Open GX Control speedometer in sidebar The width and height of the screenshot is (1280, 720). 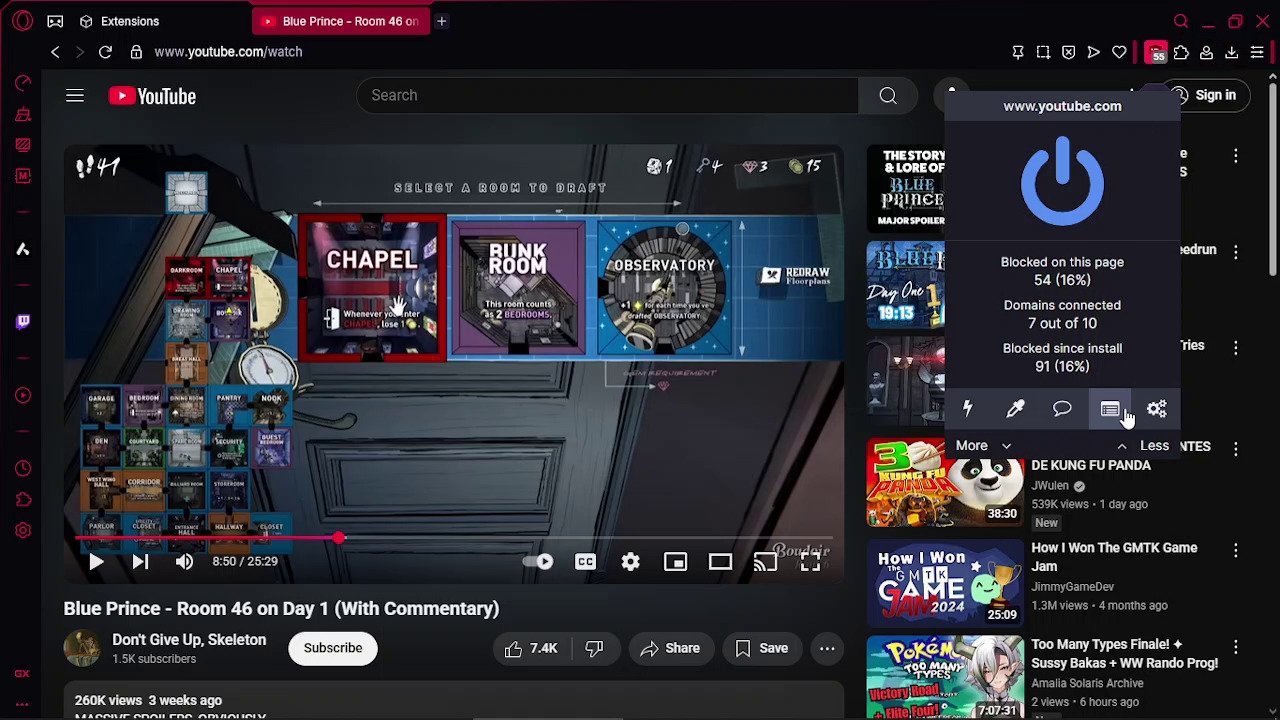(23, 83)
